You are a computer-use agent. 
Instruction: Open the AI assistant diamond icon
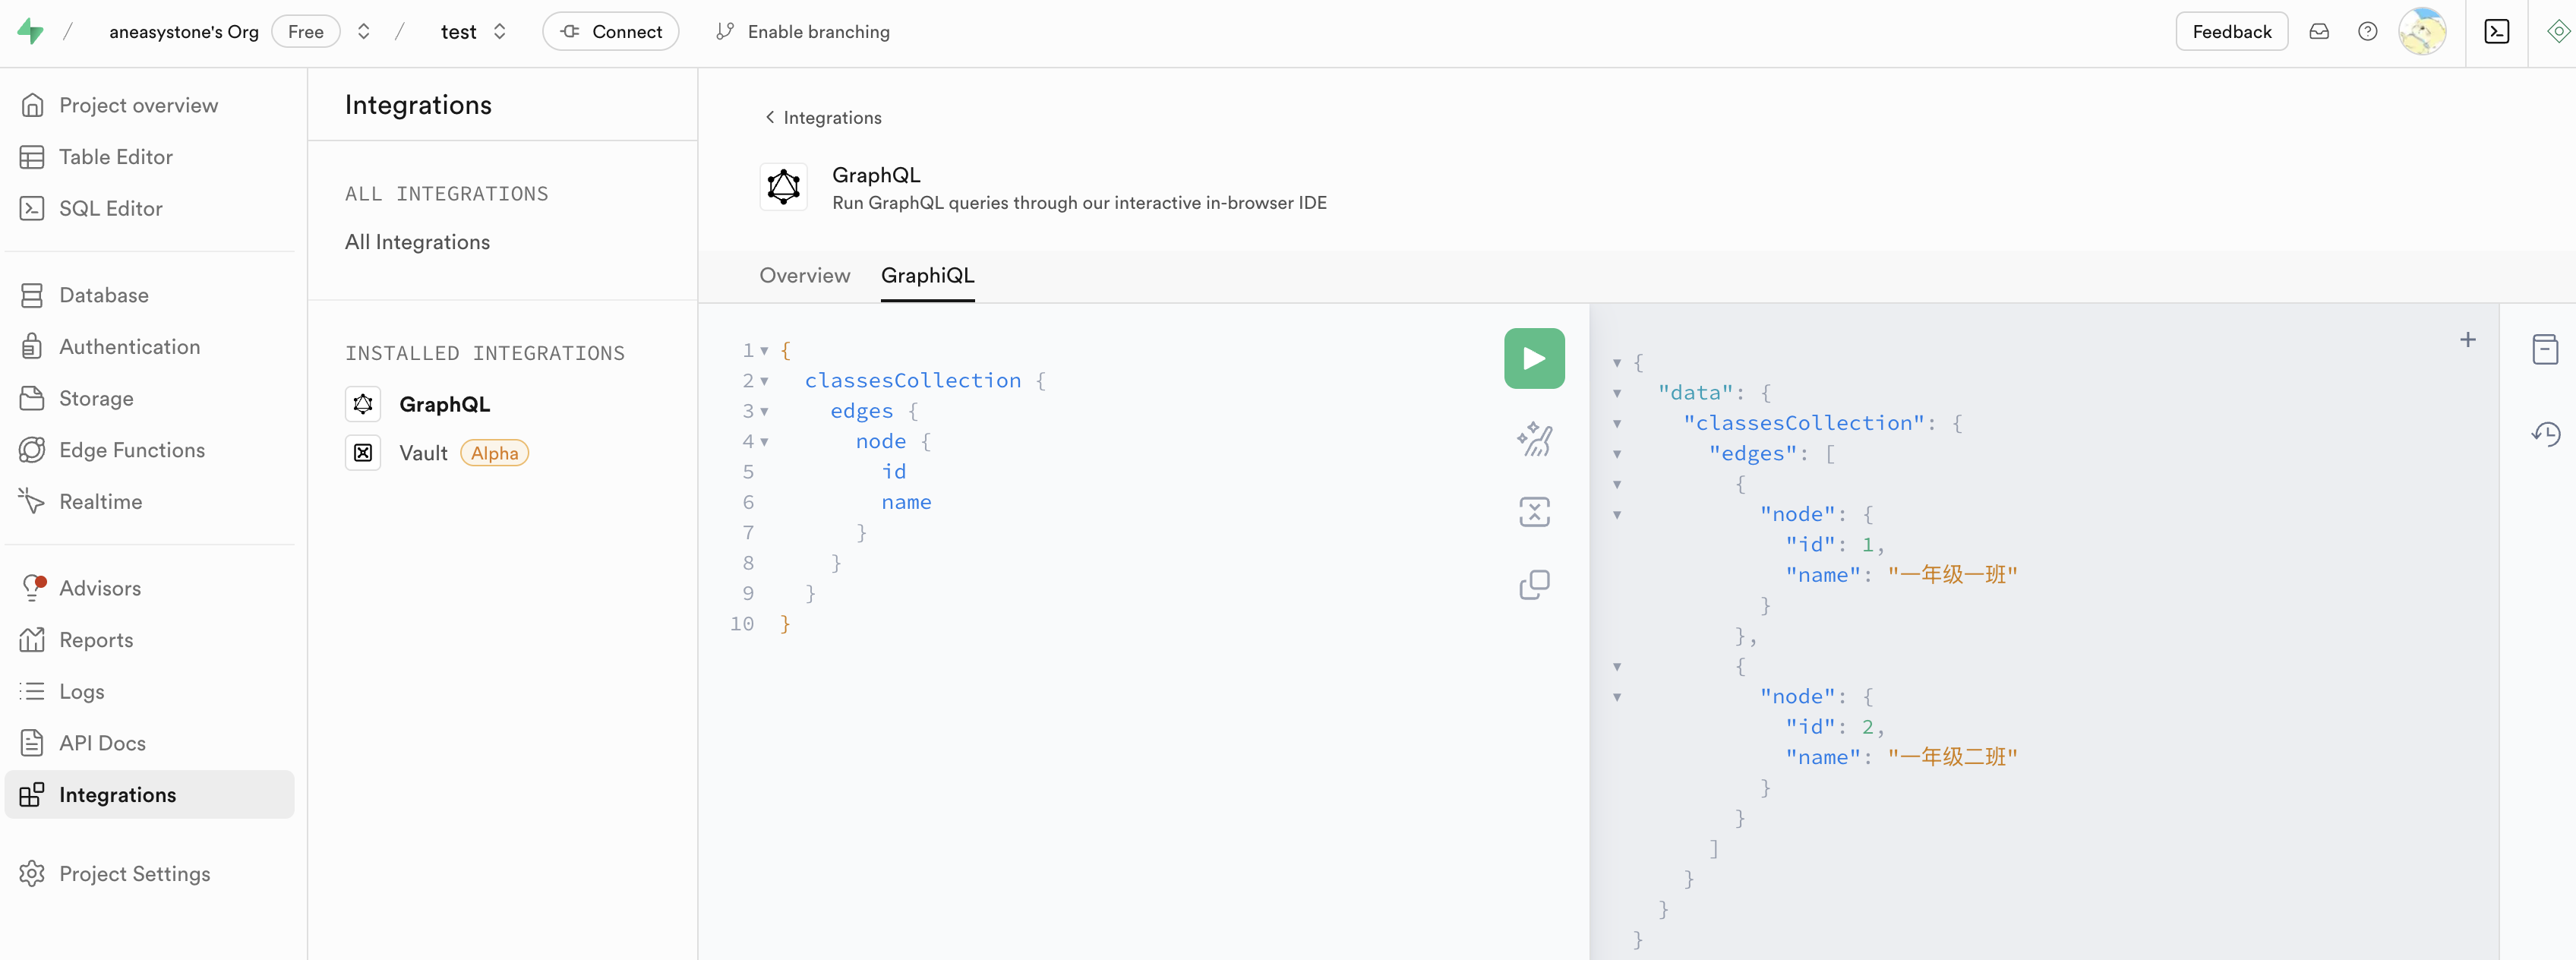coord(2558,31)
